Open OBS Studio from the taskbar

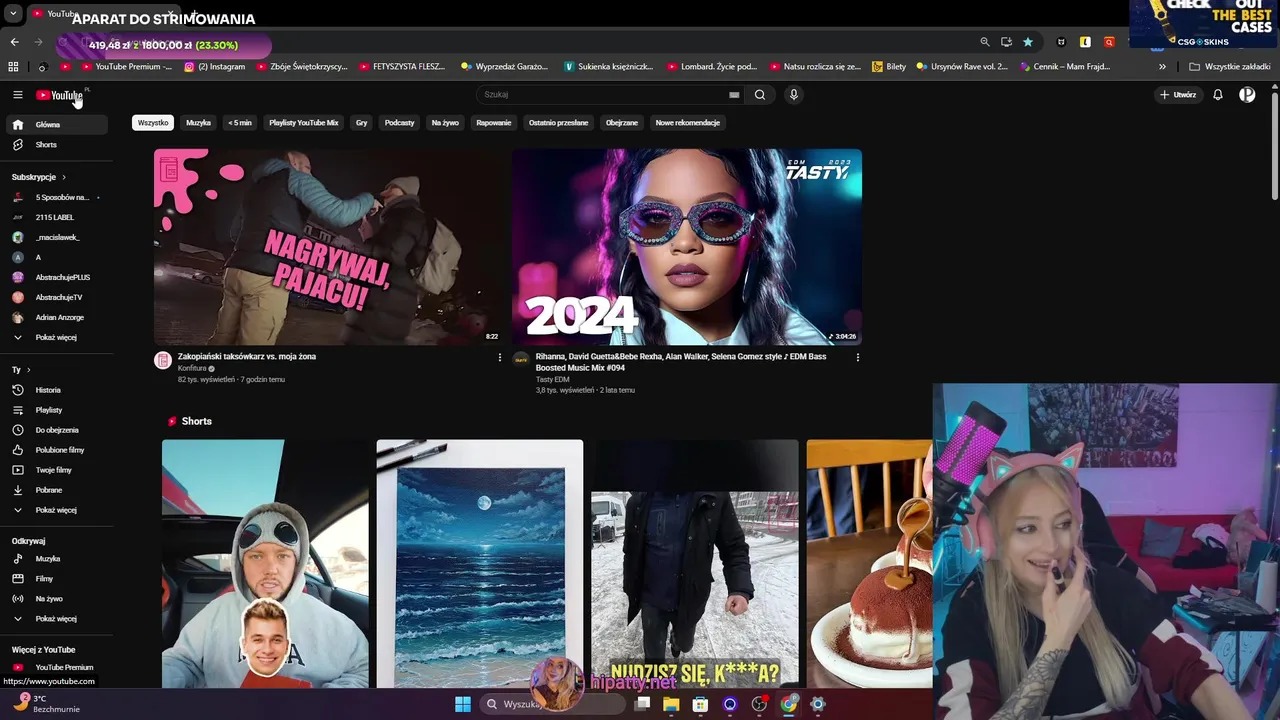[760, 704]
